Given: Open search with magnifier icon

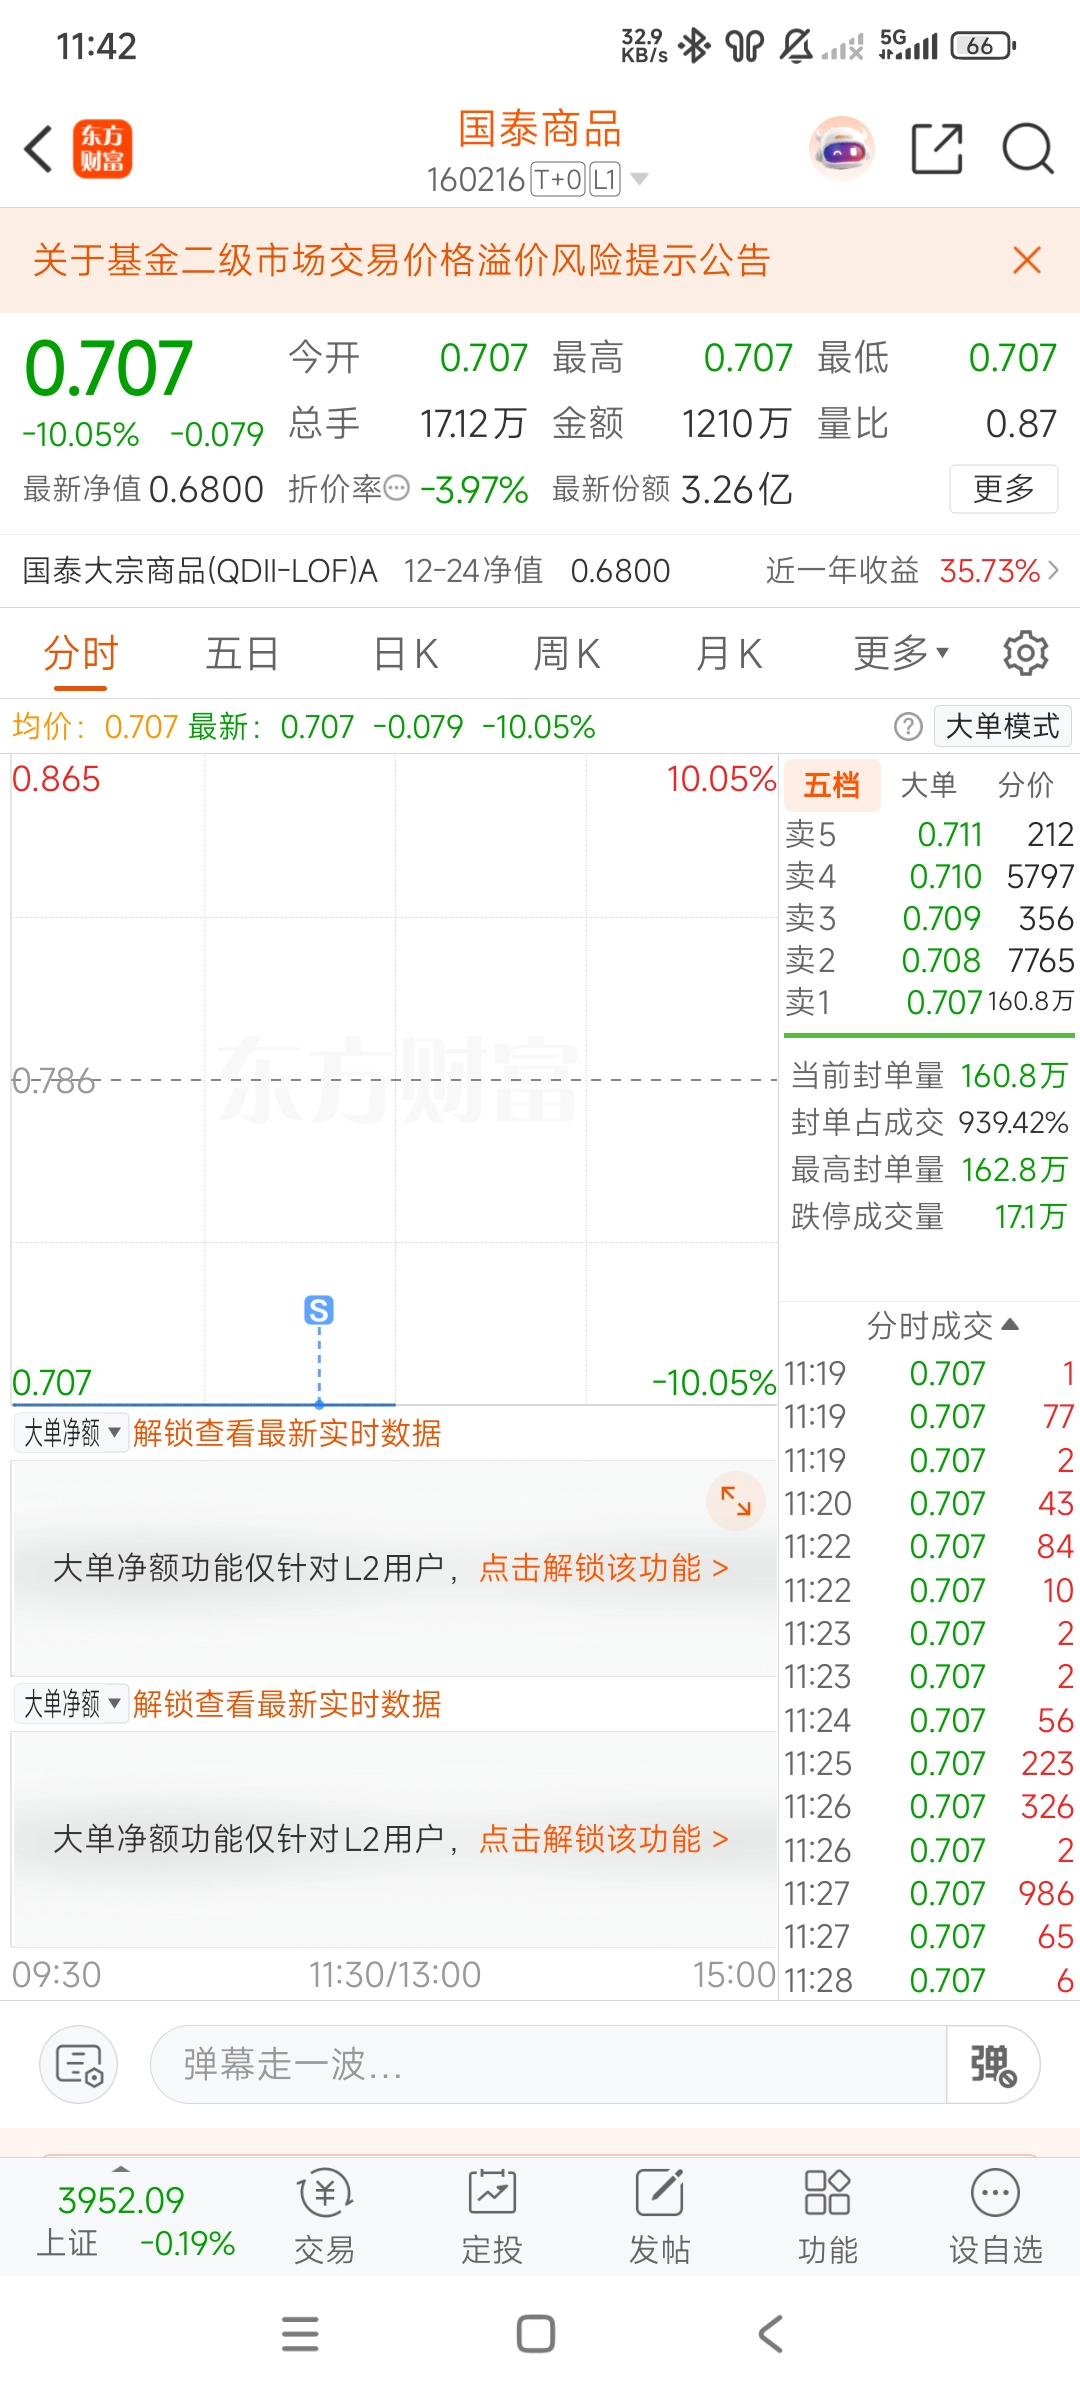Looking at the screenshot, I should click(x=1028, y=149).
